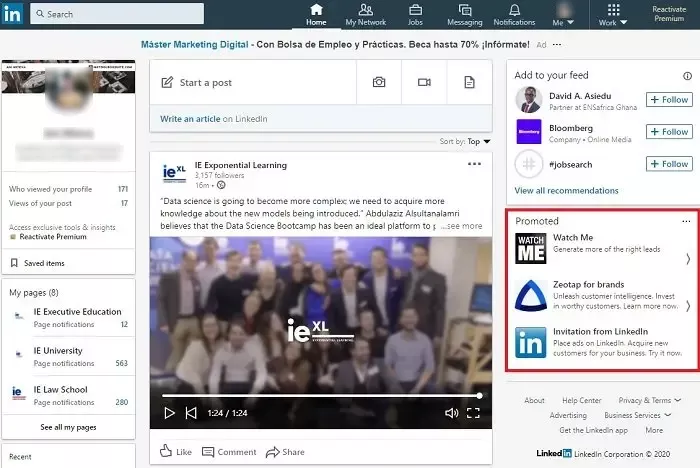
Task: Open the Home tab
Action: (x=316, y=15)
